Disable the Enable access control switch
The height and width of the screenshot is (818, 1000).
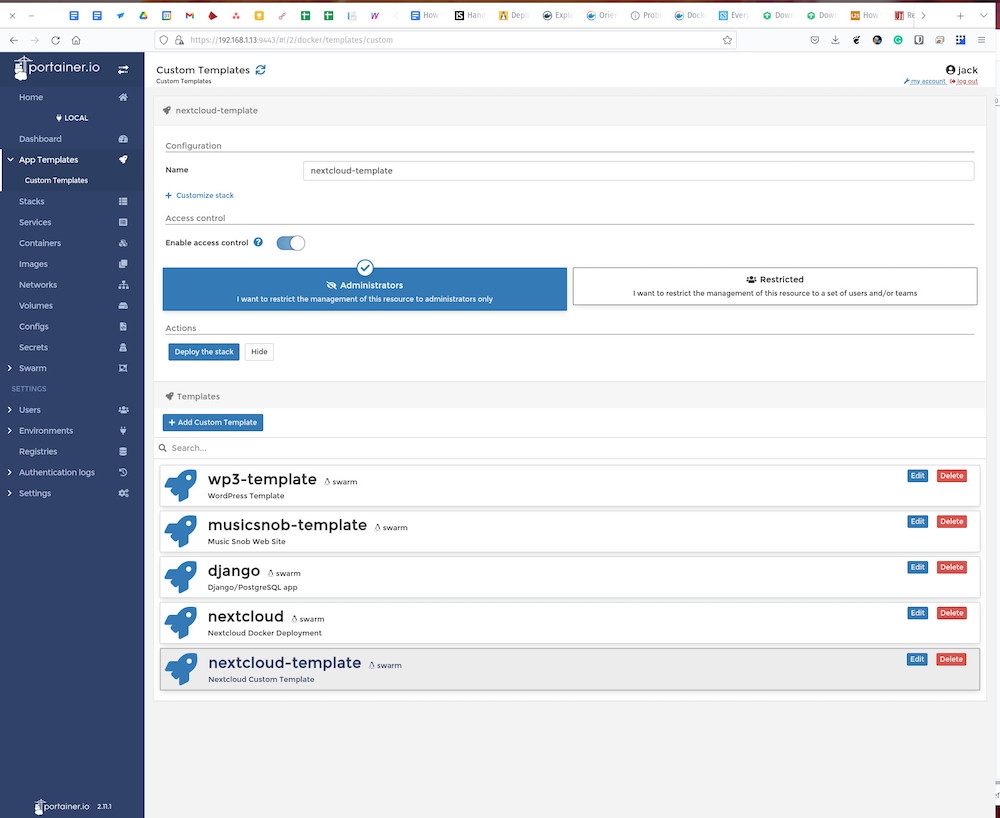point(290,242)
